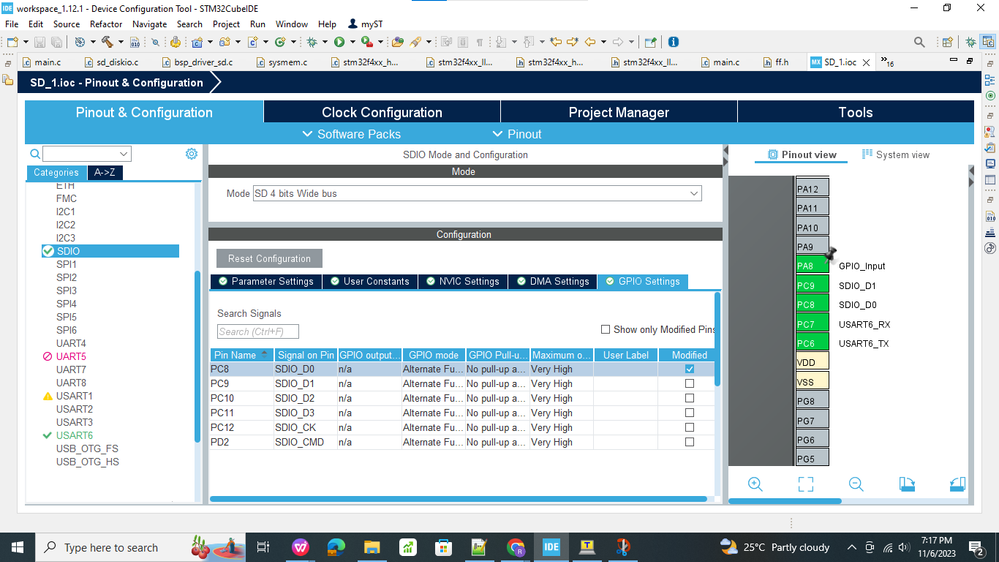The image size is (999, 562).
Task: Sort table by Pin Name column
Action: (241, 355)
